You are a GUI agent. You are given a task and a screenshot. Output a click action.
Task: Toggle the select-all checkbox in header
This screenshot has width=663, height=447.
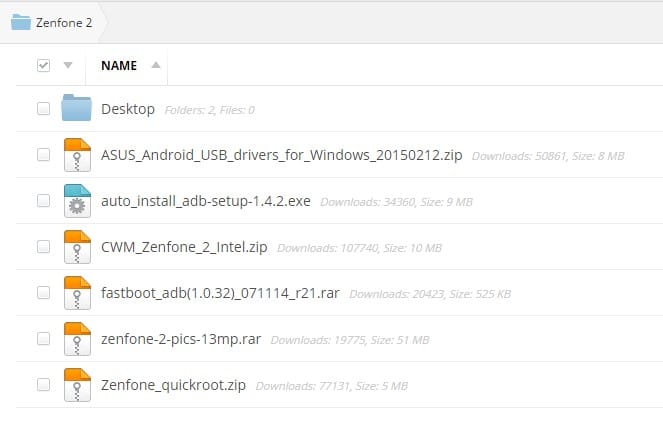point(43,66)
